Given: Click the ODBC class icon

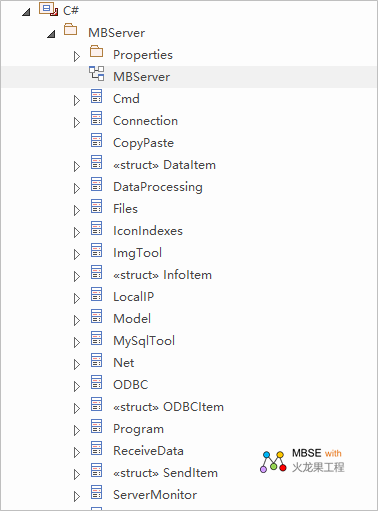Looking at the screenshot, I should pos(96,382).
